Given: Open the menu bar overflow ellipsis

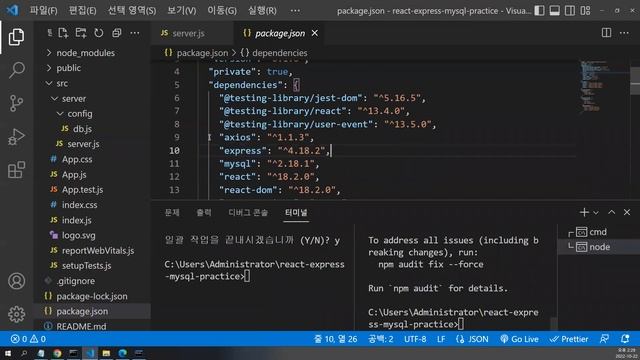Looking at the screenshot, I should [x=295, y=11].
